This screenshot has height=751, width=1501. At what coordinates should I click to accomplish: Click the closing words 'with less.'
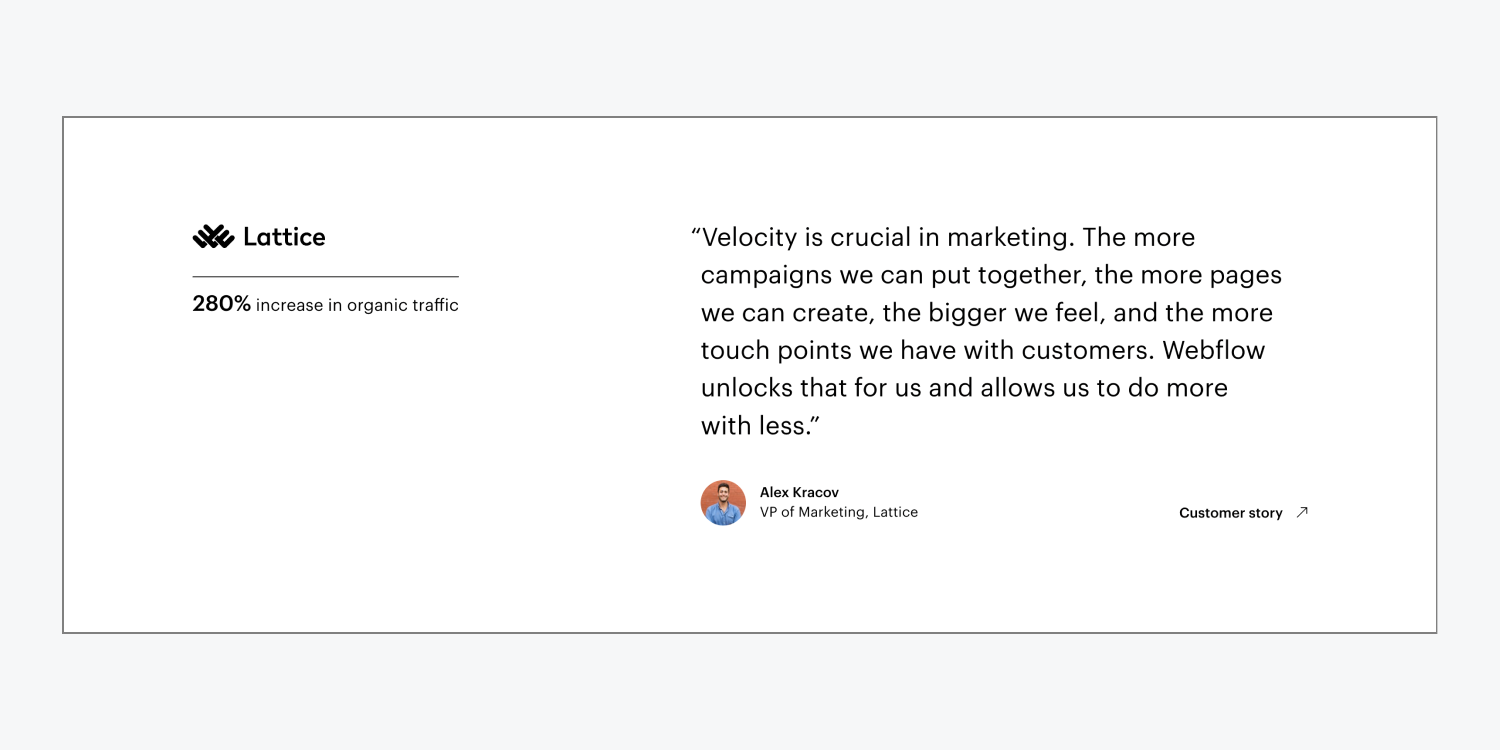758,426
